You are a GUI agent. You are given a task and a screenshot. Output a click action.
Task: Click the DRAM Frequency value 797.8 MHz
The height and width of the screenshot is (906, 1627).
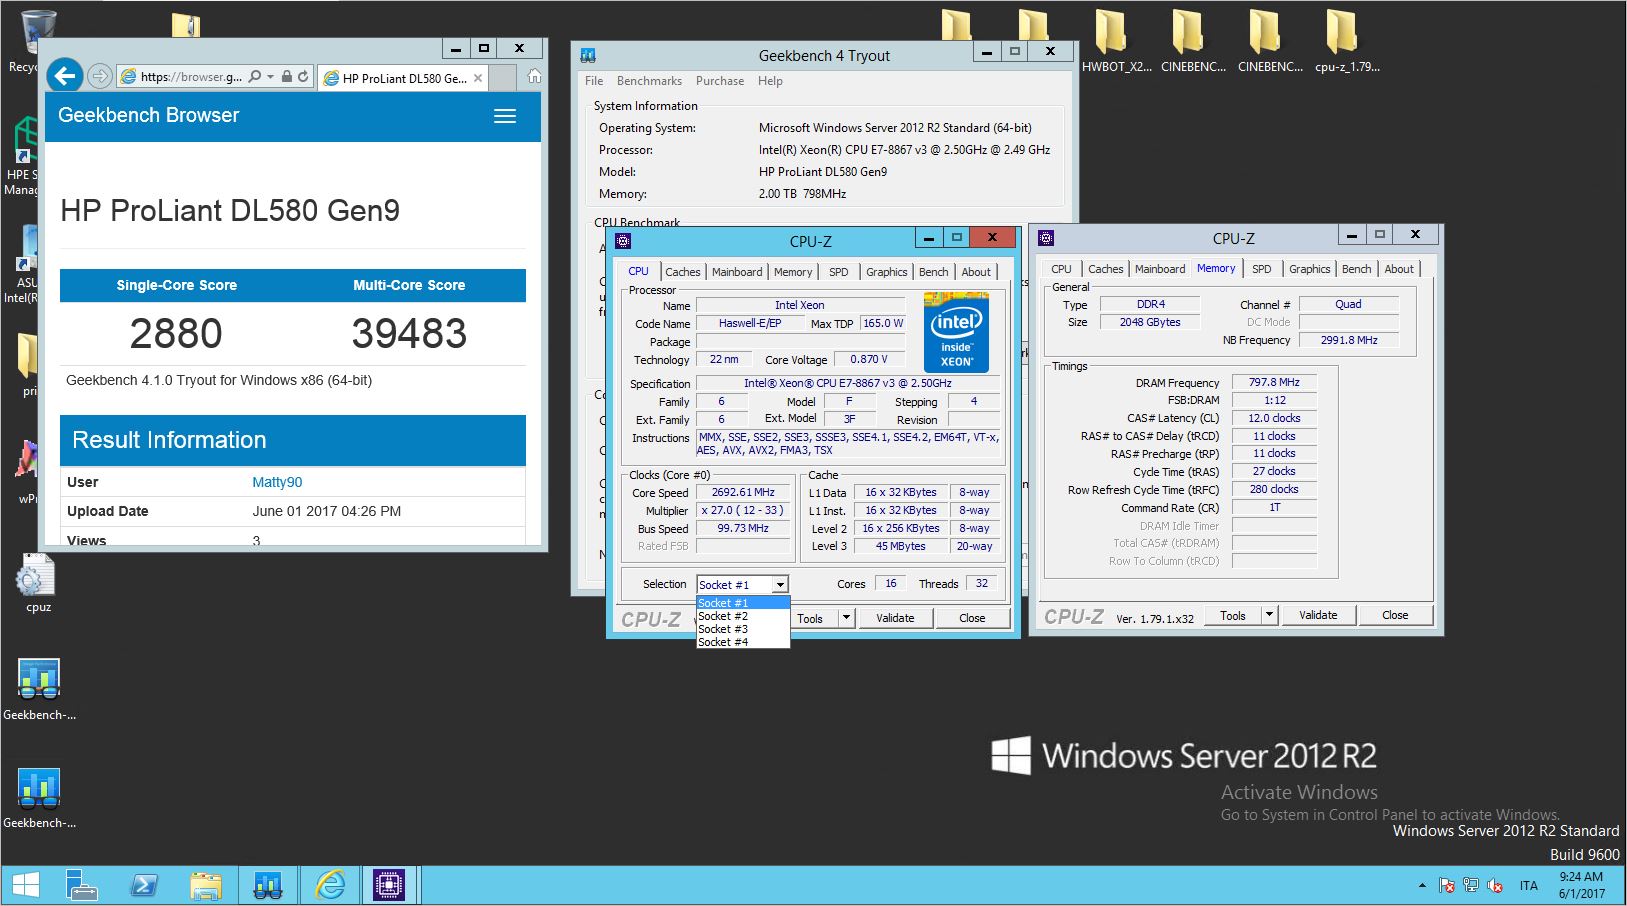1274,382
